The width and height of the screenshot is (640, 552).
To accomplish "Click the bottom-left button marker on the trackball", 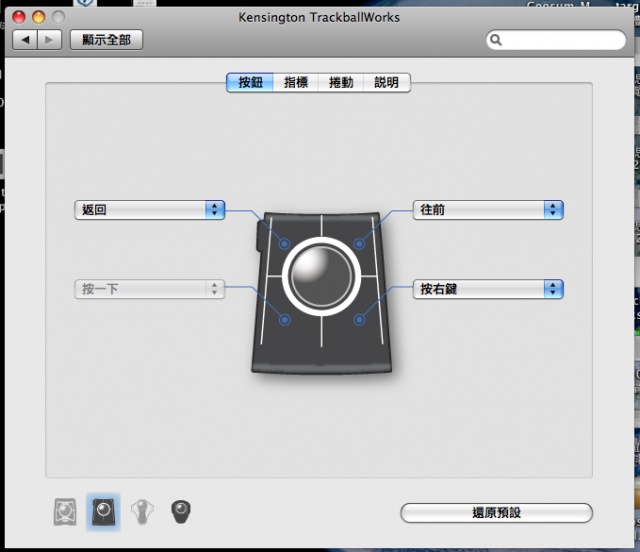I will point(284,320).
